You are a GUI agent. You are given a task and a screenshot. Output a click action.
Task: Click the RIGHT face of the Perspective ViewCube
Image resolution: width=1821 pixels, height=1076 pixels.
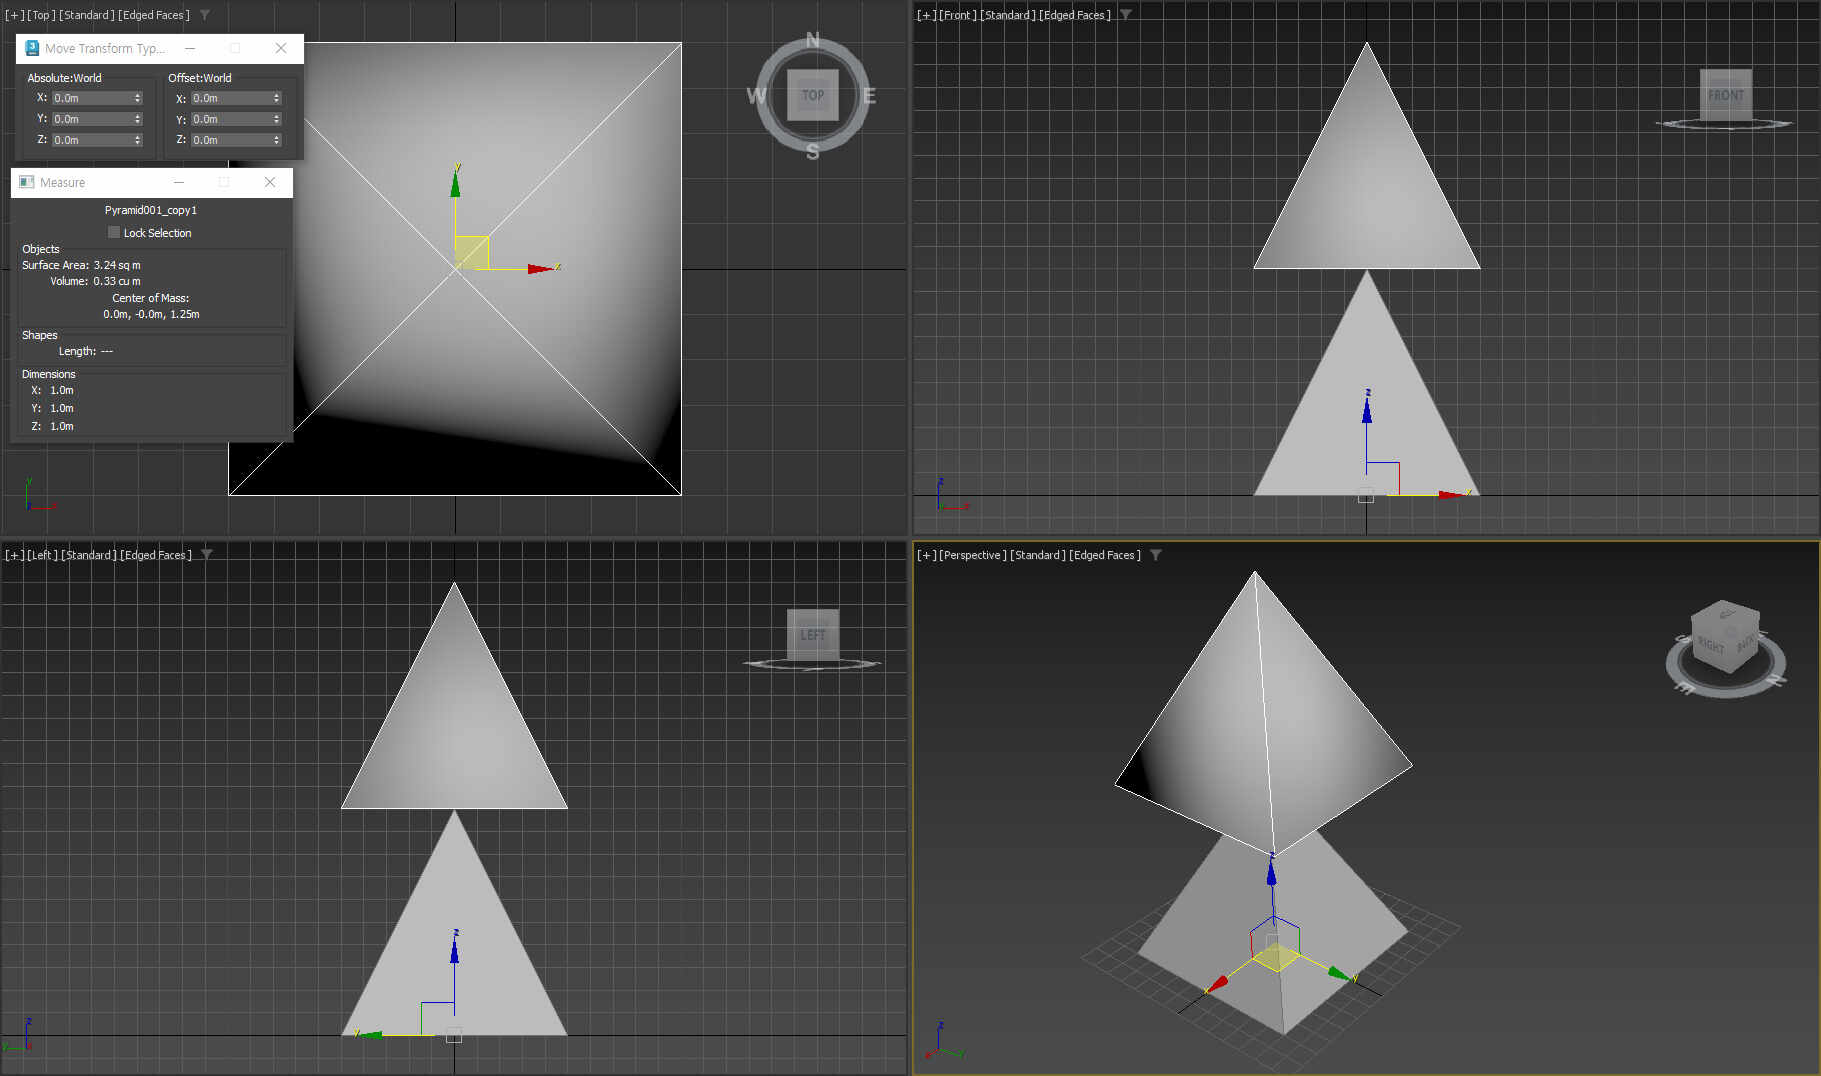1711,643
